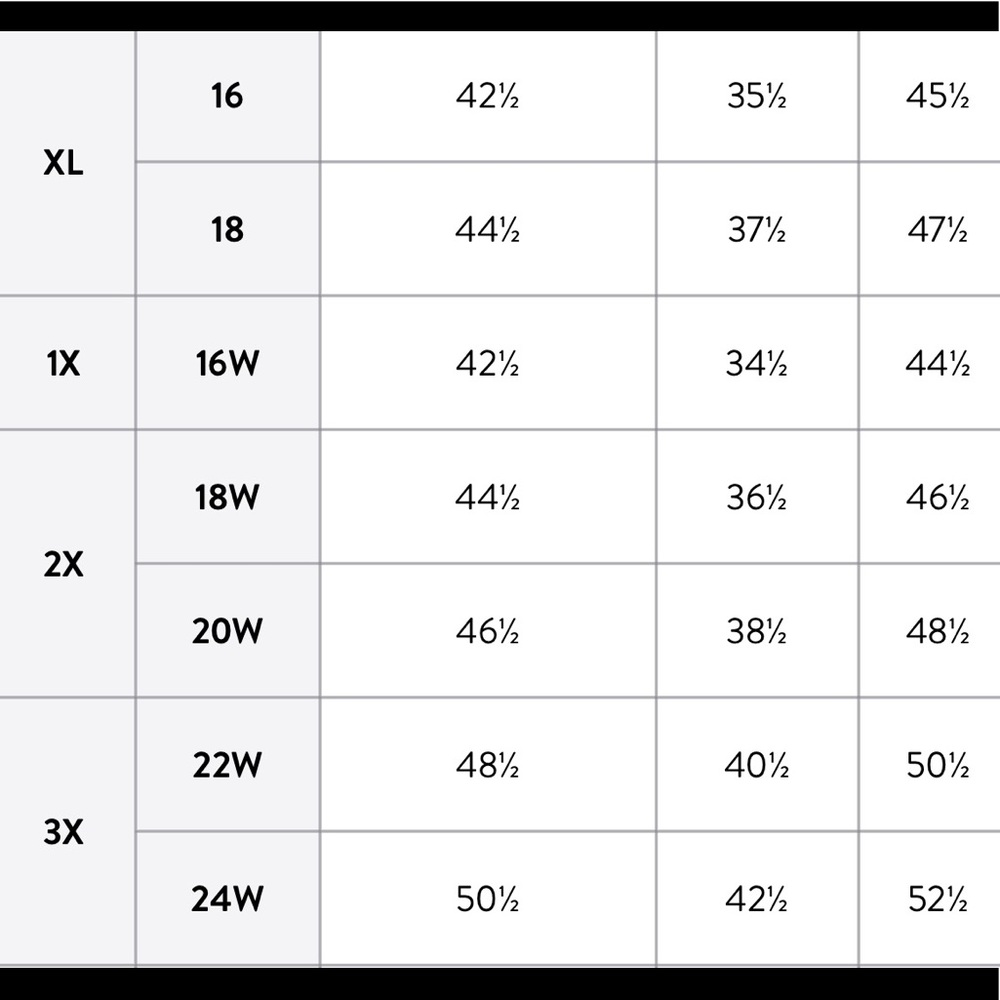Click numeric size 18 cell
This screenshot has width=1000, height=1000.
point(228,229)
